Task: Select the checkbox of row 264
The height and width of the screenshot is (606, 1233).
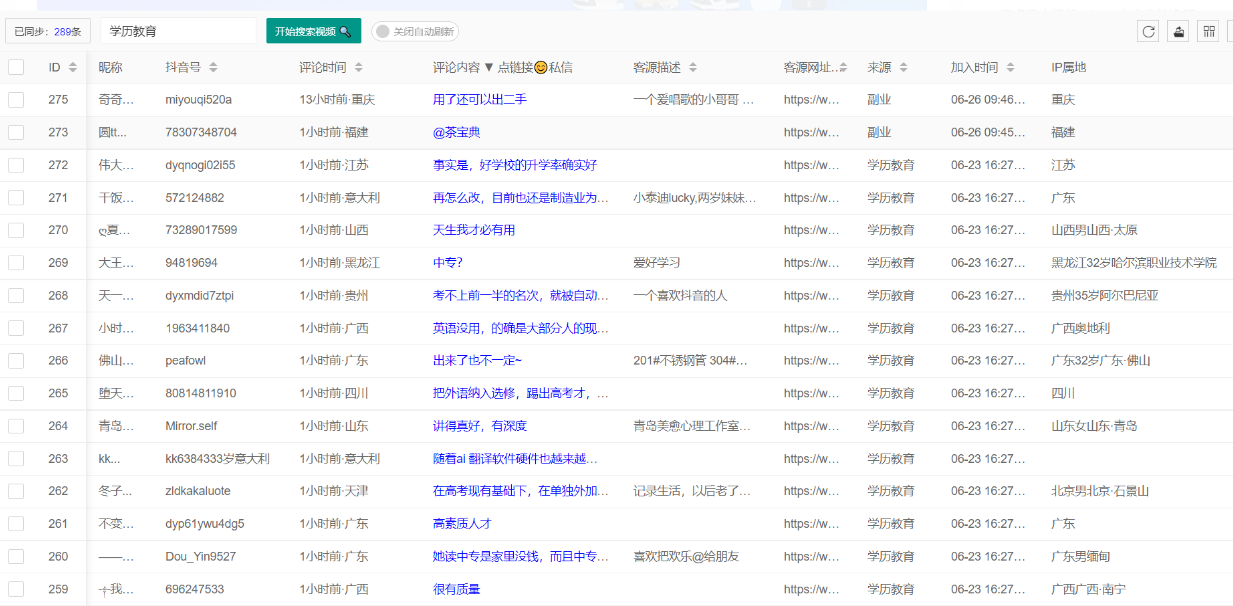Action: pyautogui.click(x=16, y=426)
